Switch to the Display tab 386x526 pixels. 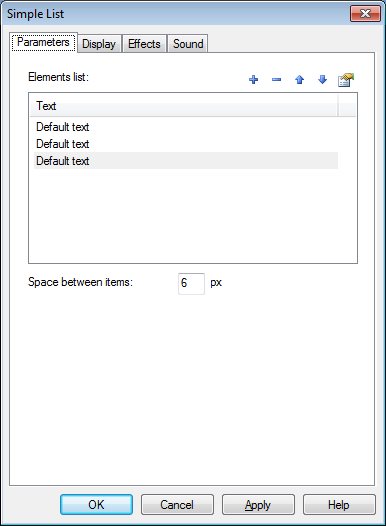(x=99, y=44)
